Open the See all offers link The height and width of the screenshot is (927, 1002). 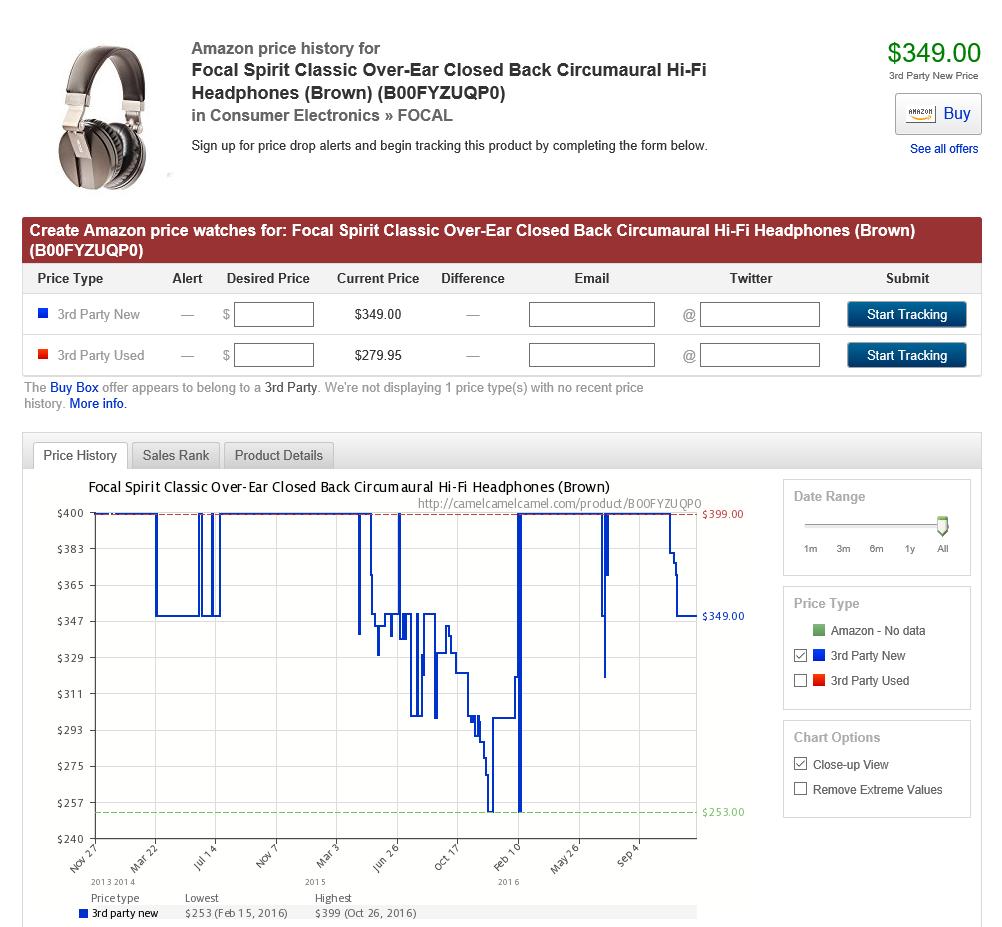(943, 149)
